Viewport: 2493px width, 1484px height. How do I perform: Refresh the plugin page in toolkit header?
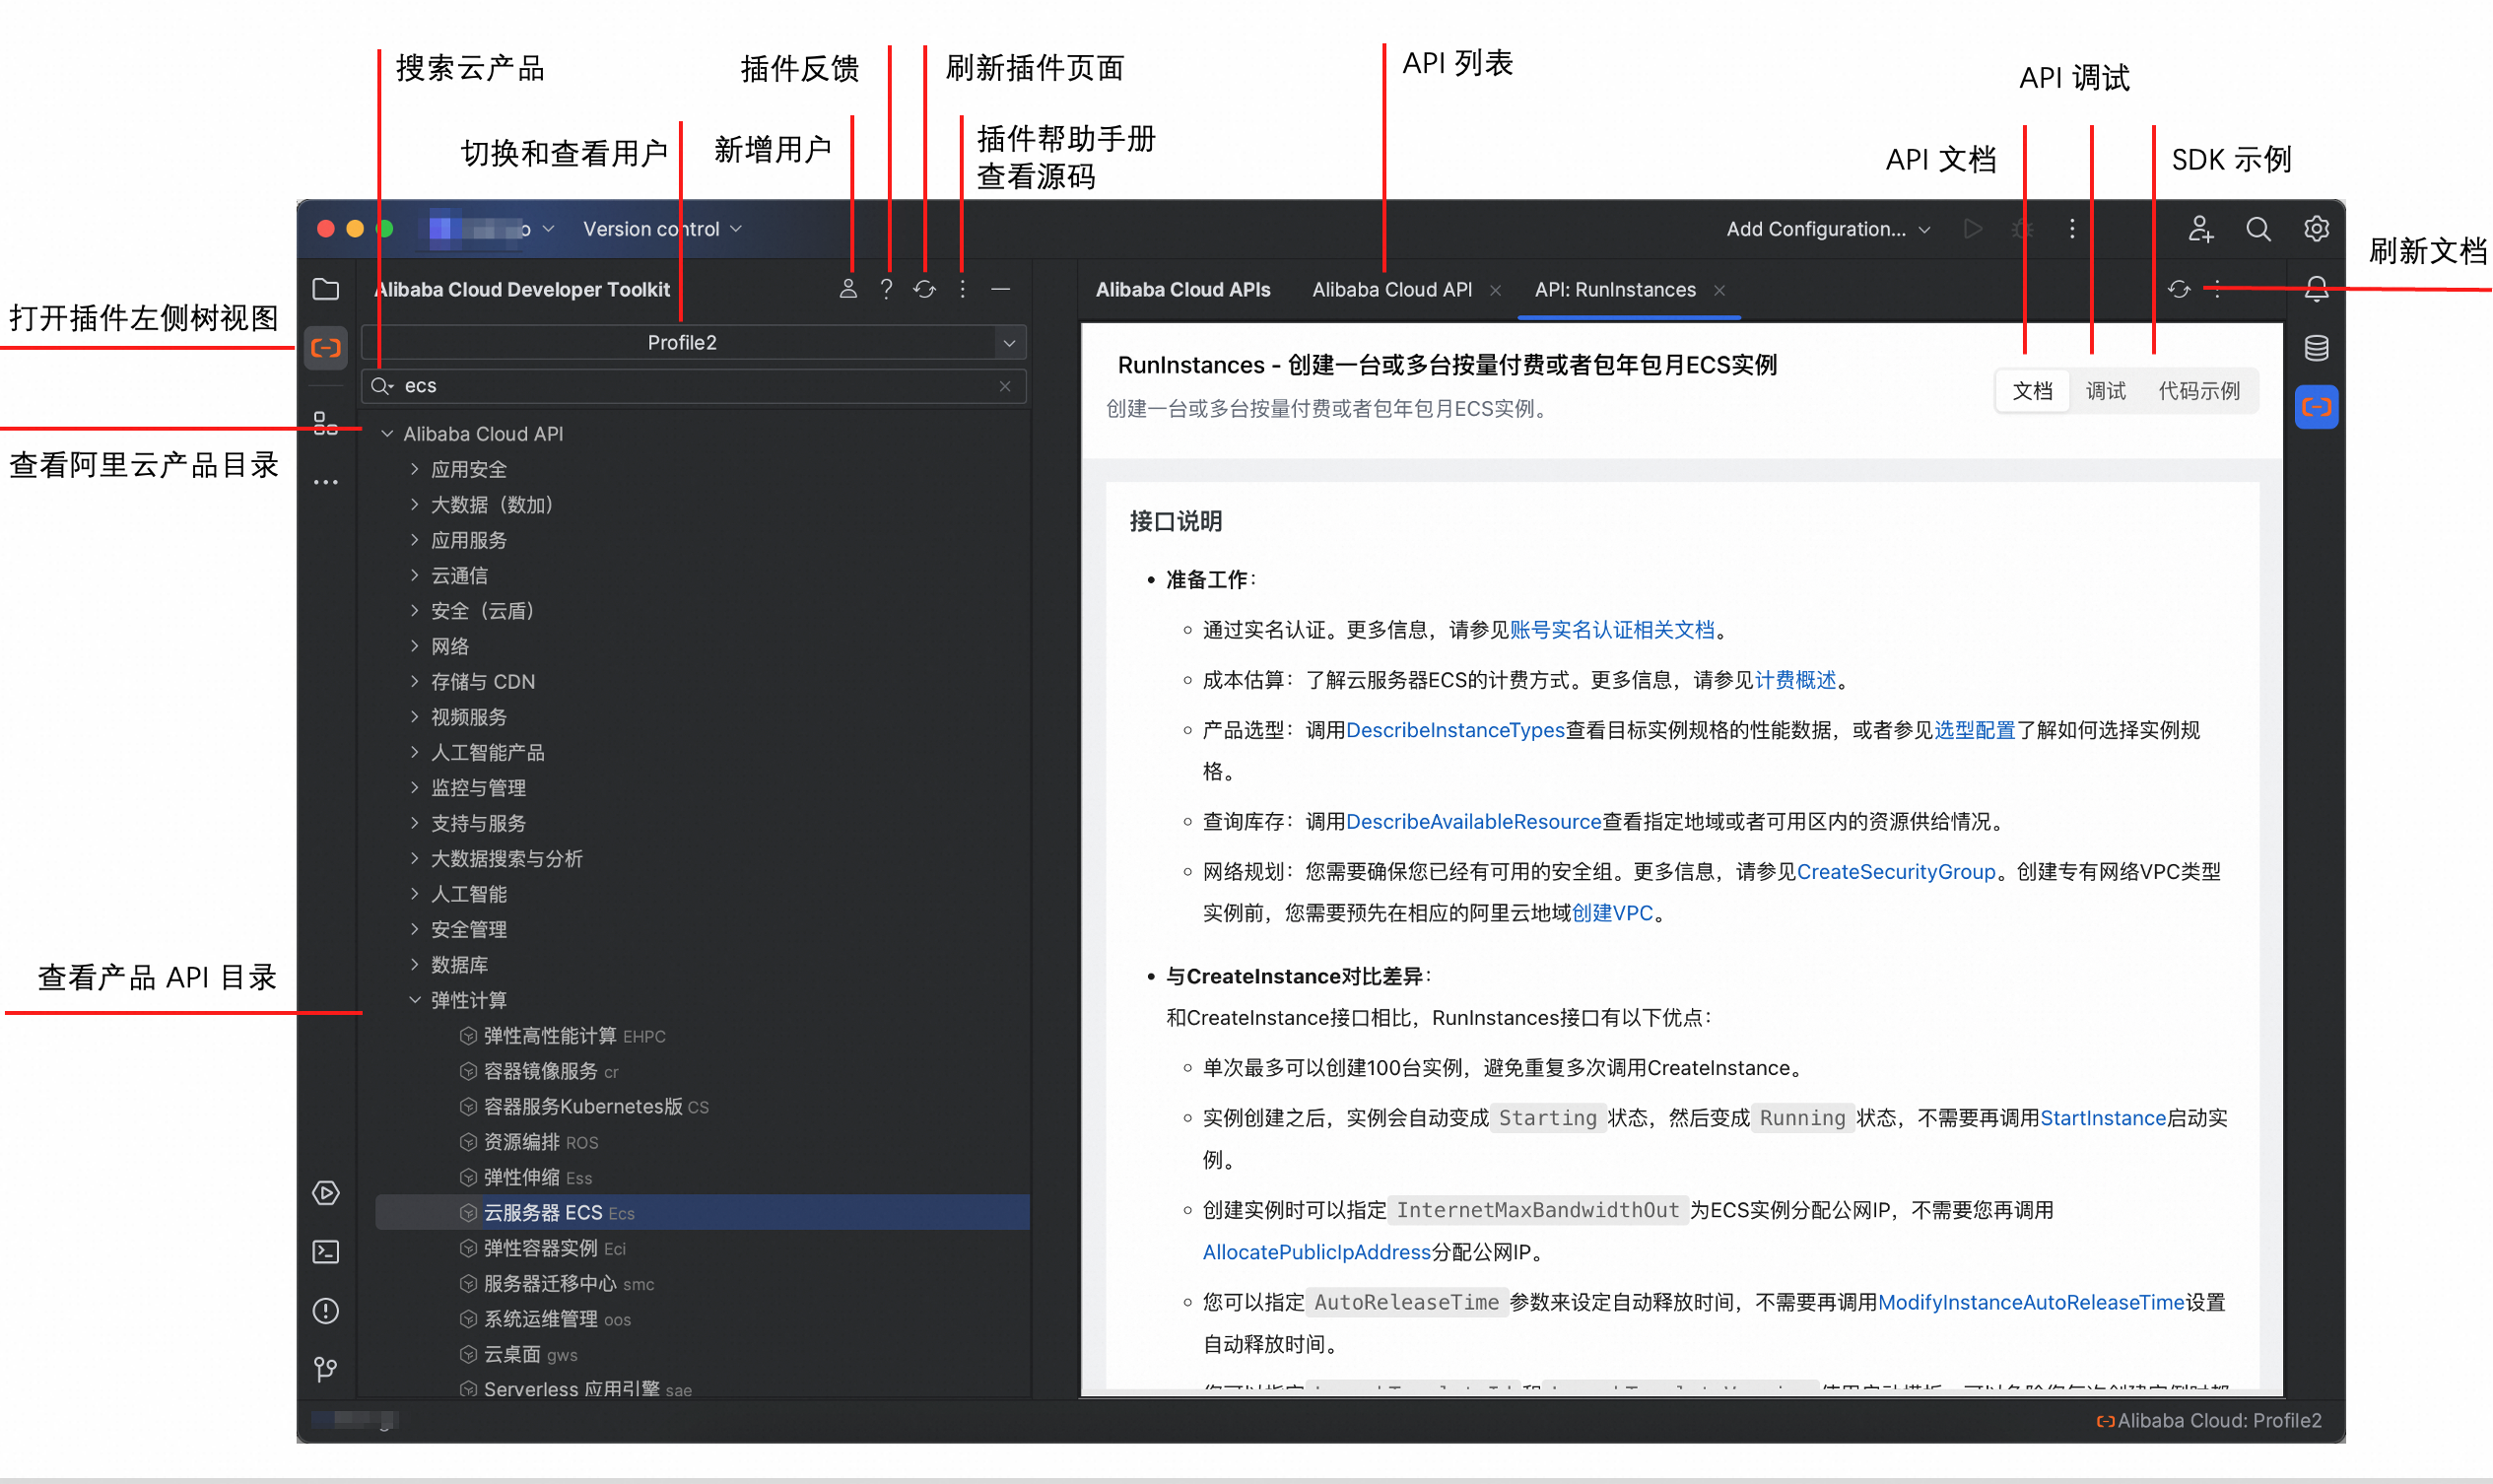point(925,290)
